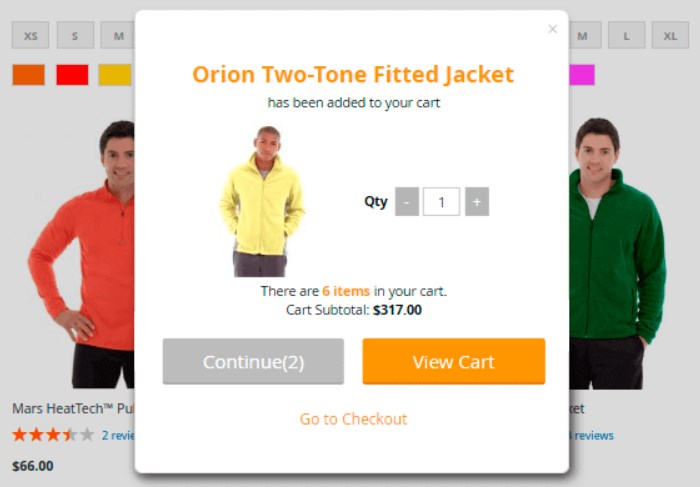Open the cart with View Cart

[454, 361]
